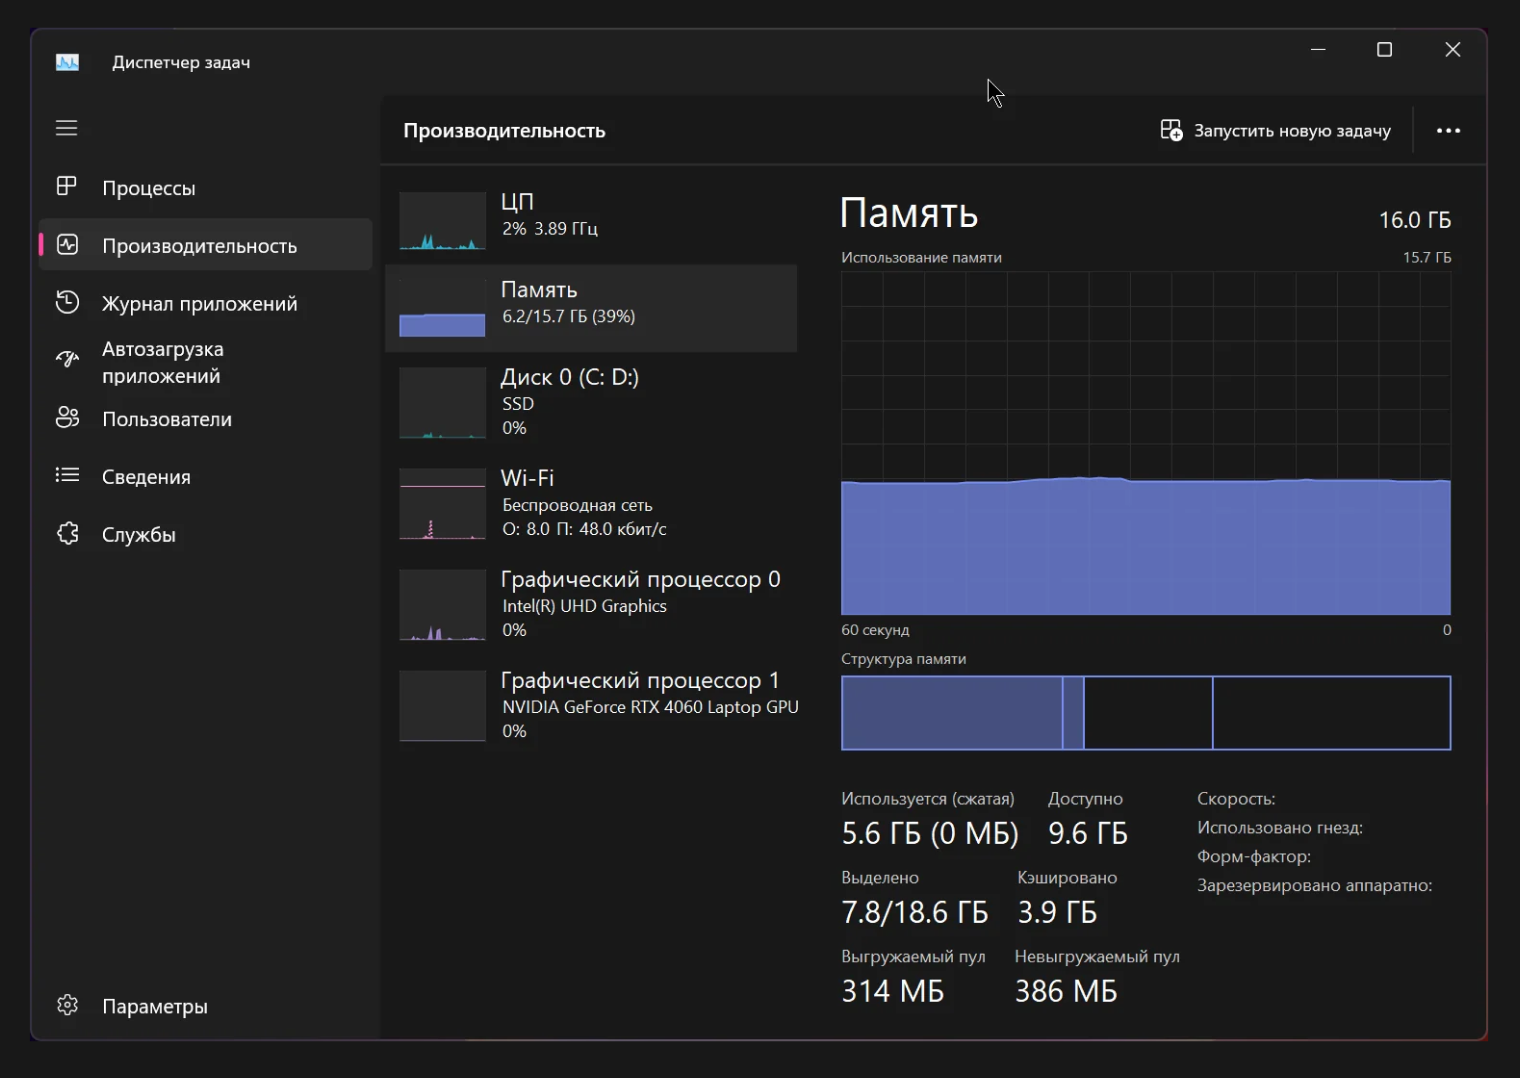Select the Автозагрузка приложений icon
Screen dimensions: 1520x1078
click(x=66, y=359)
